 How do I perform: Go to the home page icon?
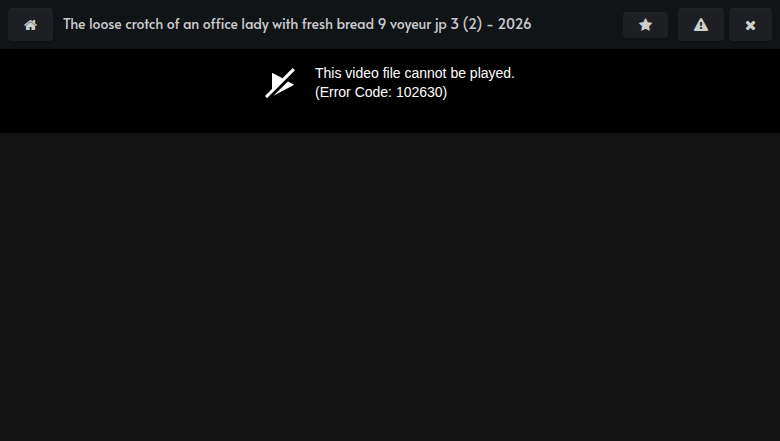point(30,24)
